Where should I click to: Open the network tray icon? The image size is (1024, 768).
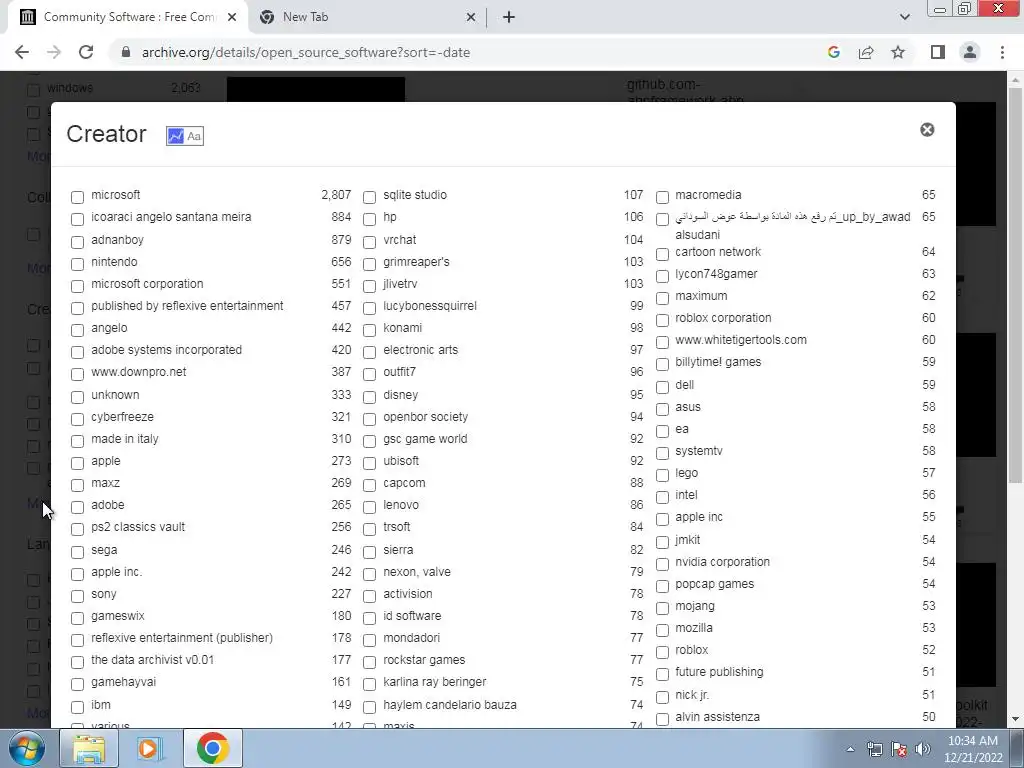[874, 749]
